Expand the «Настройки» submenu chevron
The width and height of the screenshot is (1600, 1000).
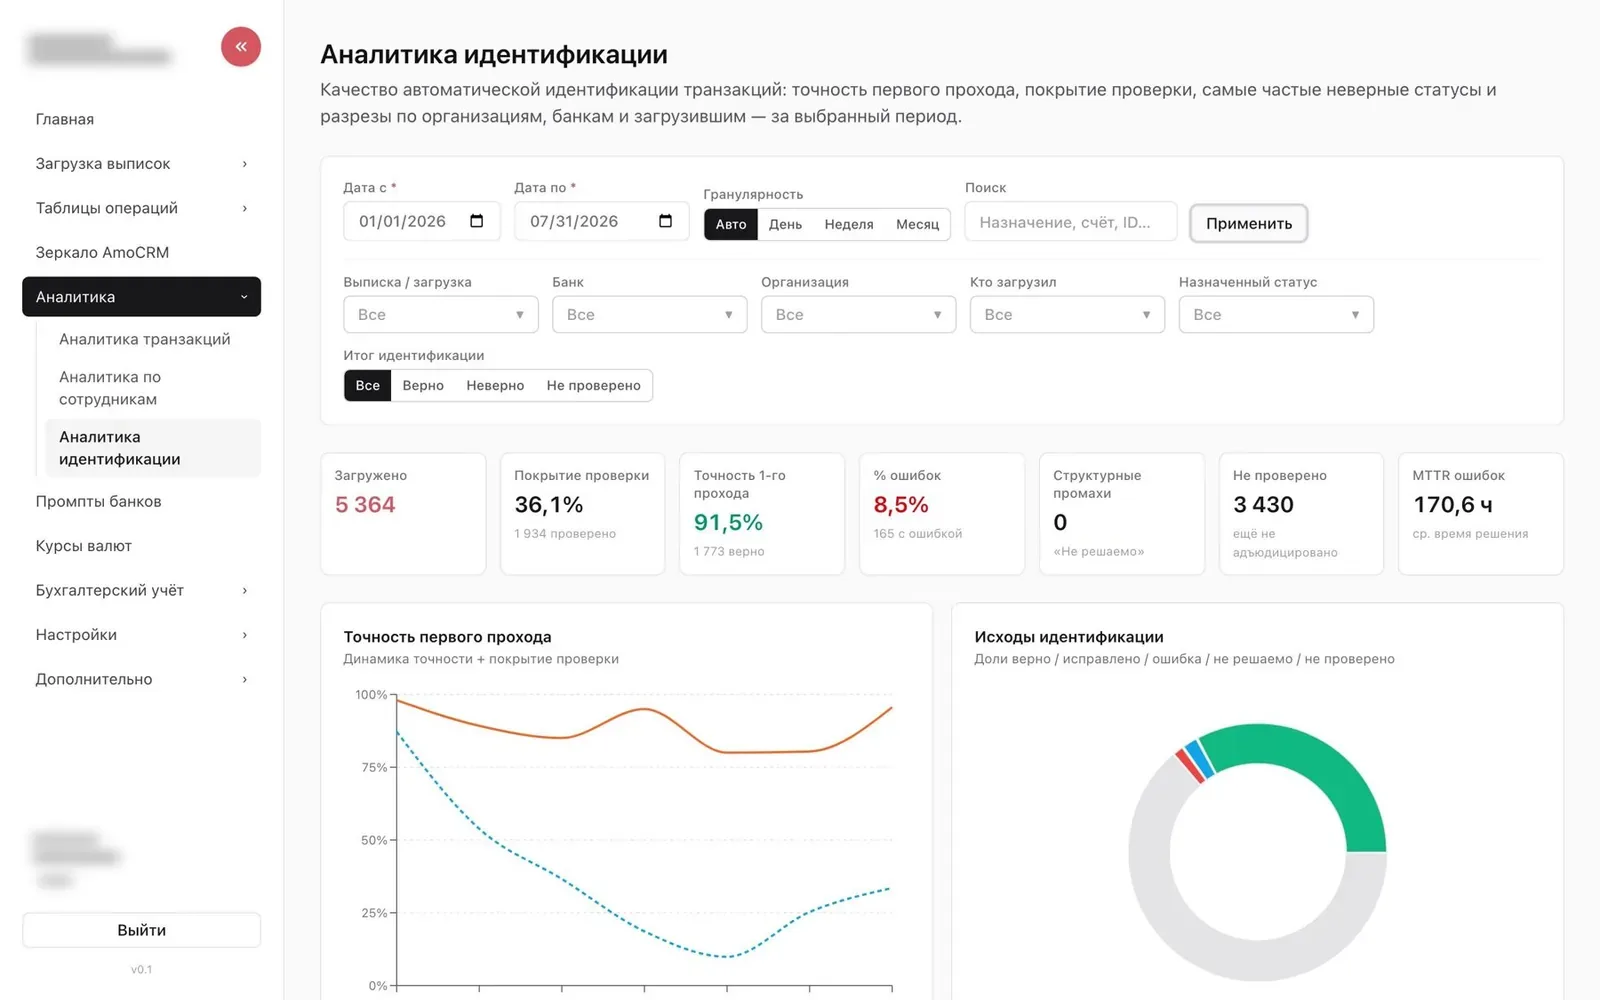pyautogui.click(x=245, y=635)
